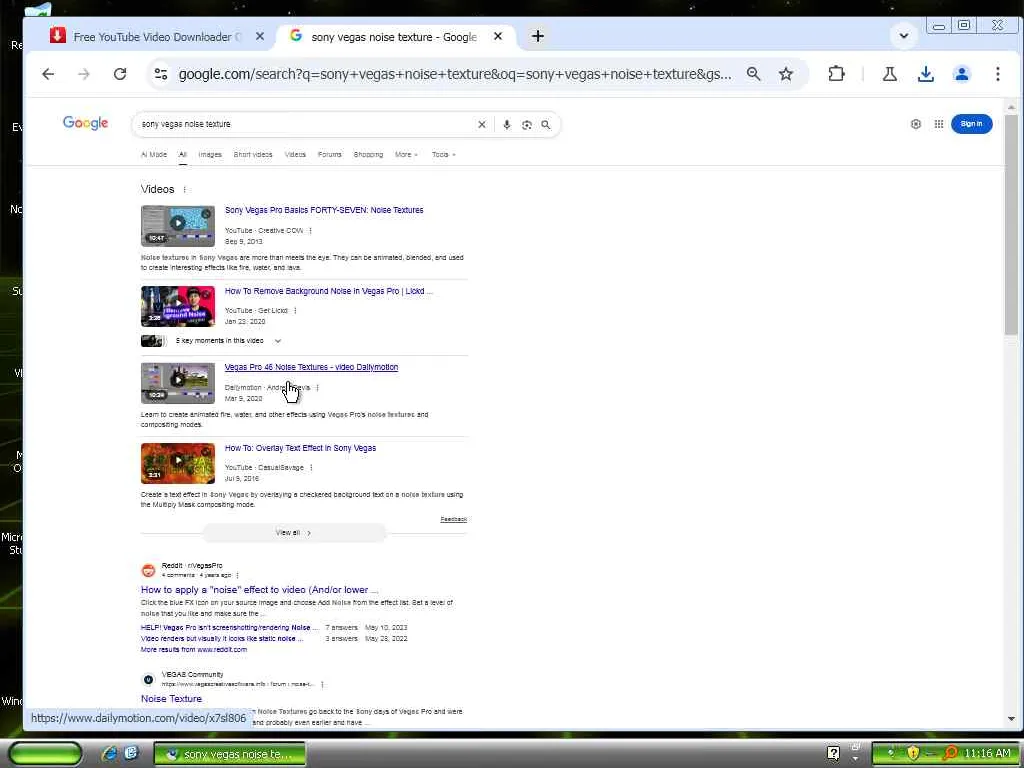Open Sony Vegas Pro Basics FORTY-SEVEN link
This screenshot has width=1024, height=768.
pyautogui.click(x=324, y=210)
